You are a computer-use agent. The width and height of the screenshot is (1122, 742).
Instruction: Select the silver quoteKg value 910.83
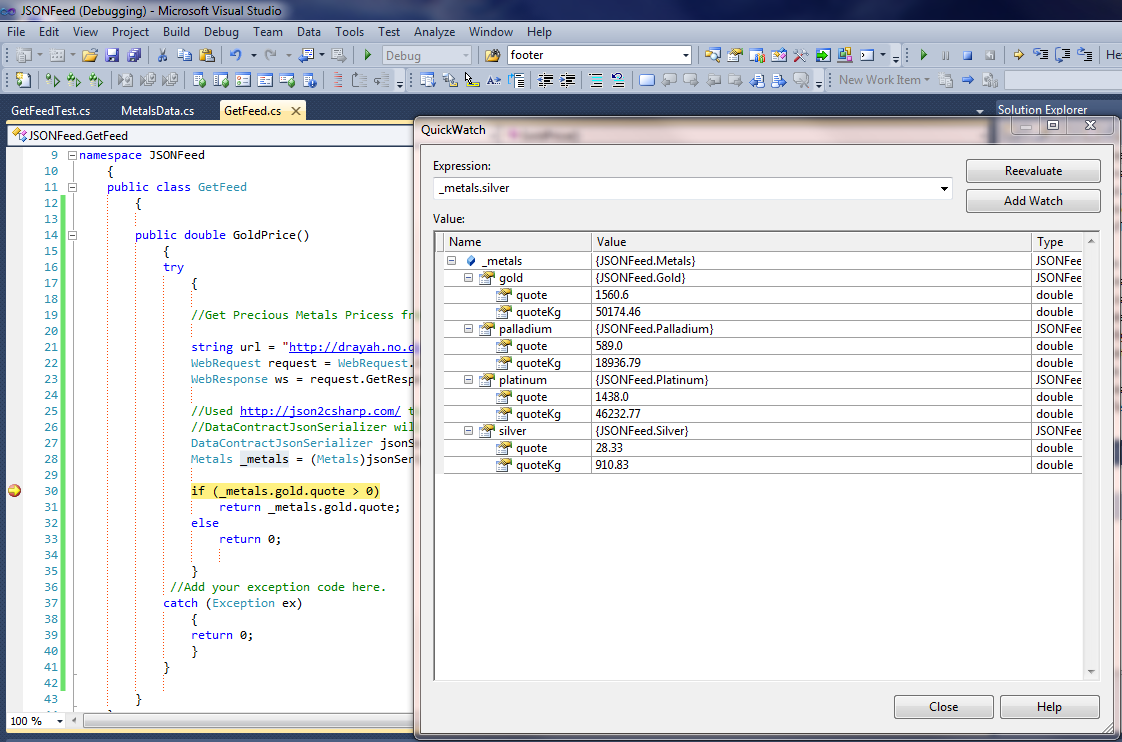[612, 465]
